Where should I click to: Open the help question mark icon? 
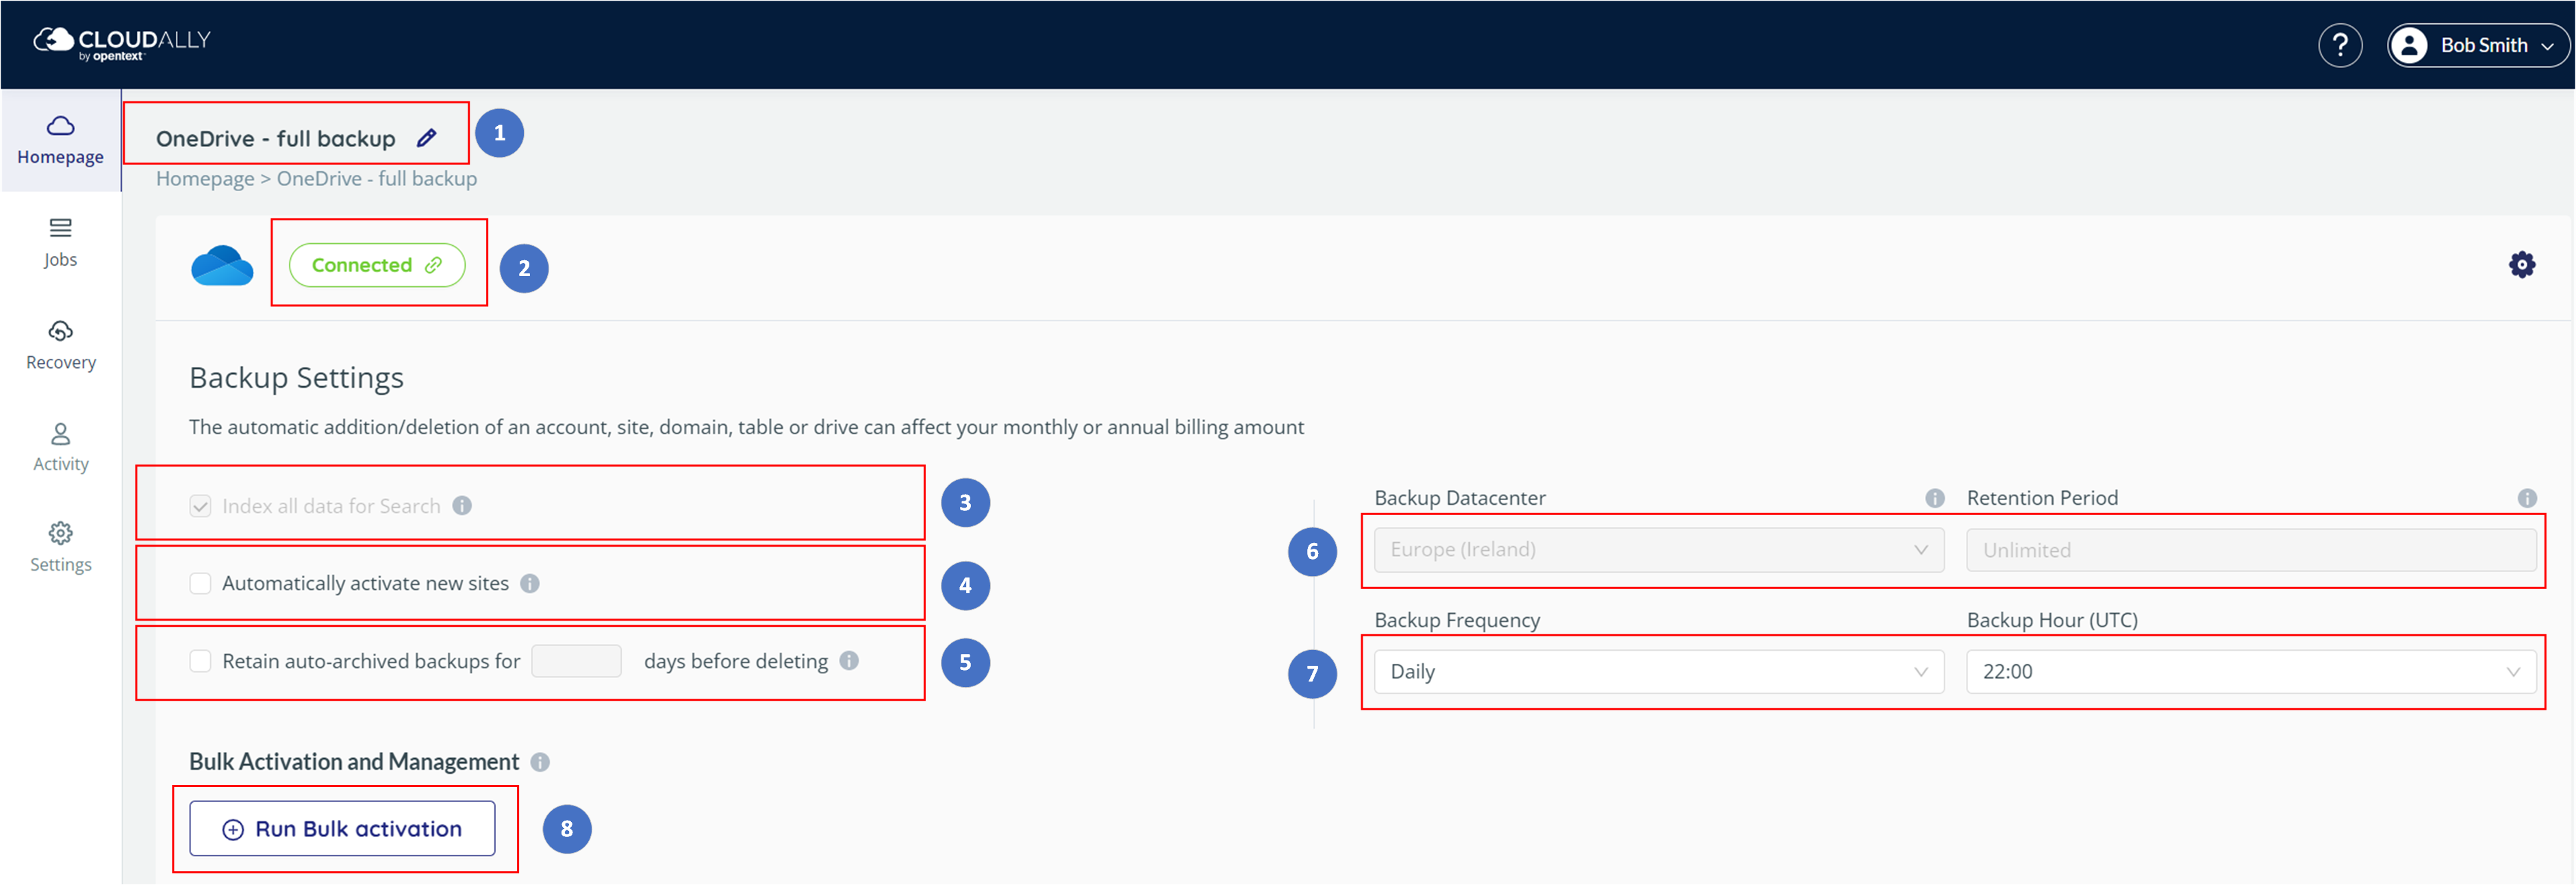(x=2339, y=46)
